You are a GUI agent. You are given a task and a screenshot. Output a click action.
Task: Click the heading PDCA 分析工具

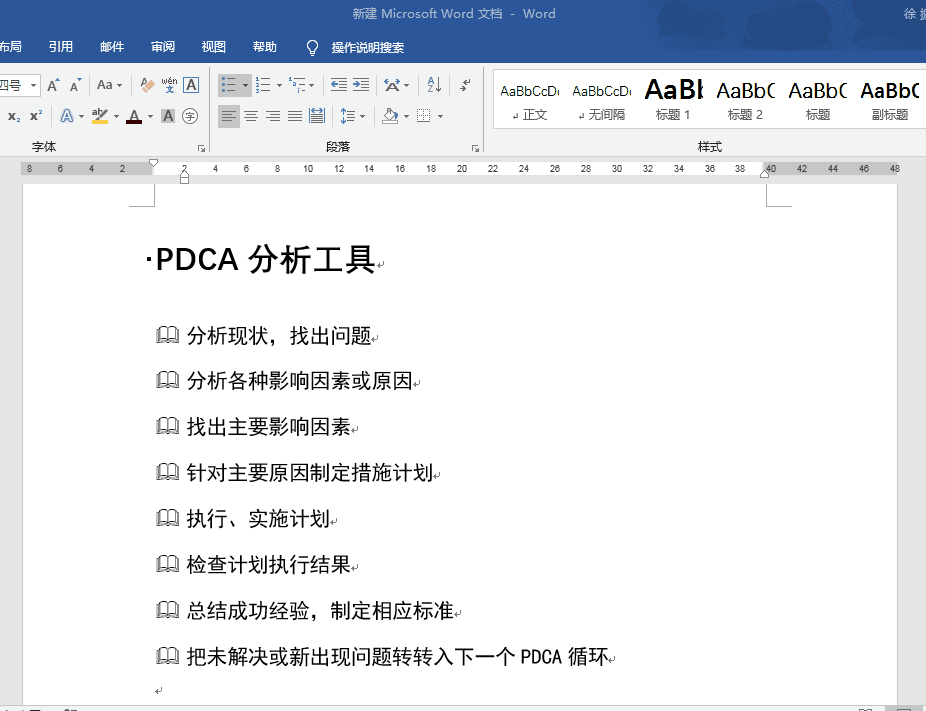point(265,259)
